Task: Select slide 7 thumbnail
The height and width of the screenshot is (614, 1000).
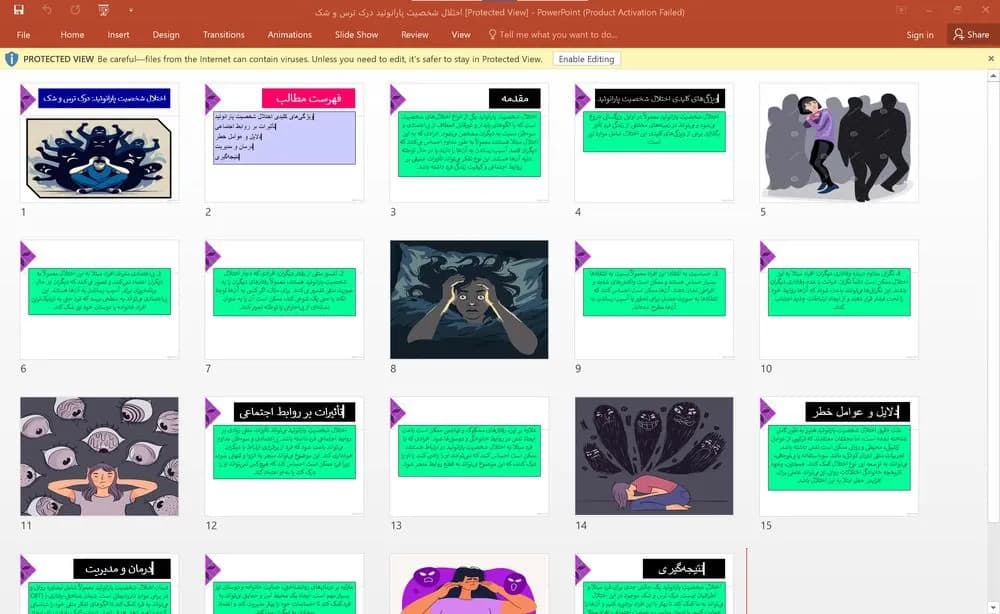Action: coord(284,299)
